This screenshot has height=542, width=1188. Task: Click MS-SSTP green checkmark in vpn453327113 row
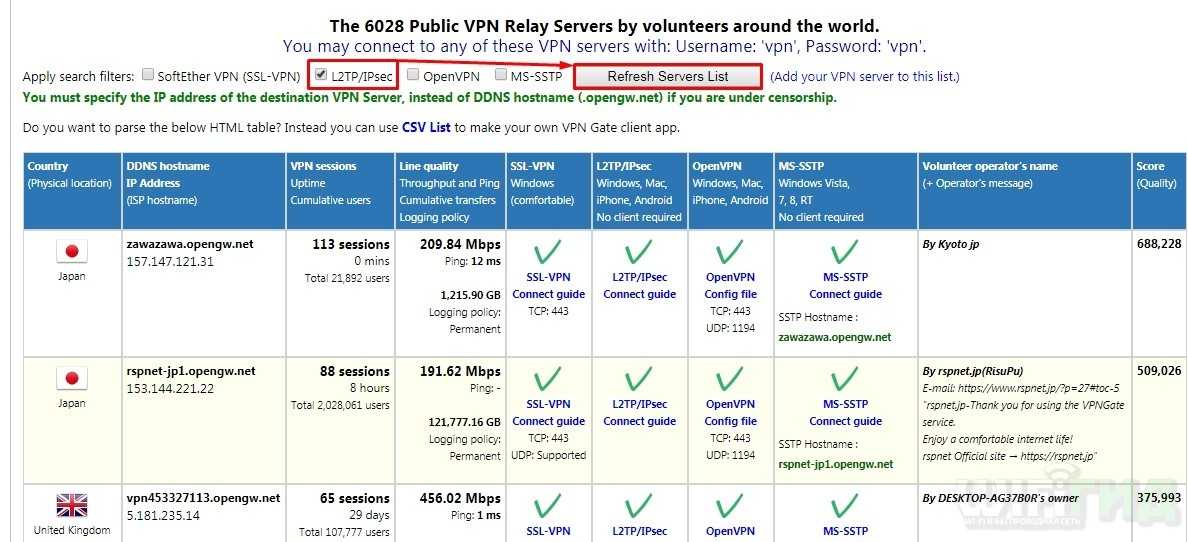845,506
